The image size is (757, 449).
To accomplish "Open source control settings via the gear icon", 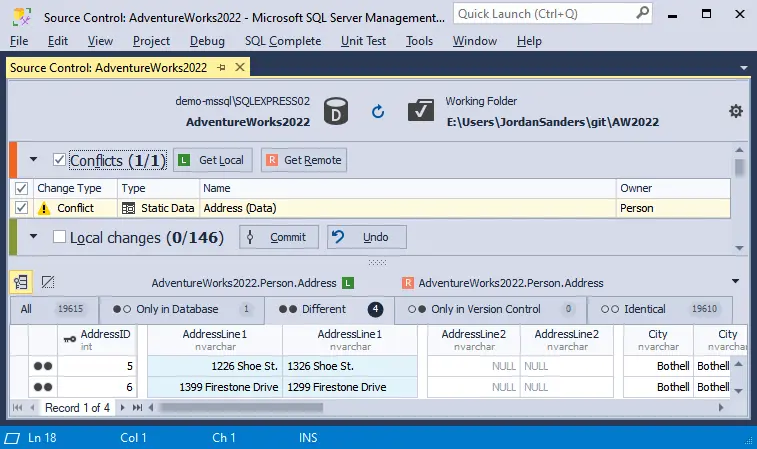I will point(735,112).
